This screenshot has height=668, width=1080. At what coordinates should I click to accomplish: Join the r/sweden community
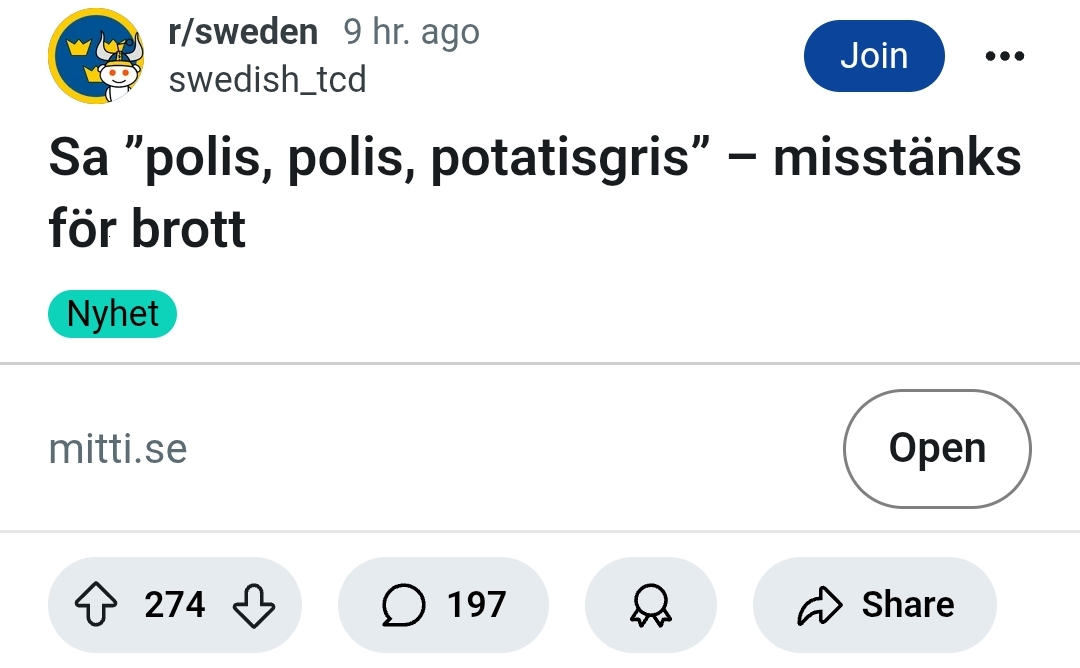point(873,56)
